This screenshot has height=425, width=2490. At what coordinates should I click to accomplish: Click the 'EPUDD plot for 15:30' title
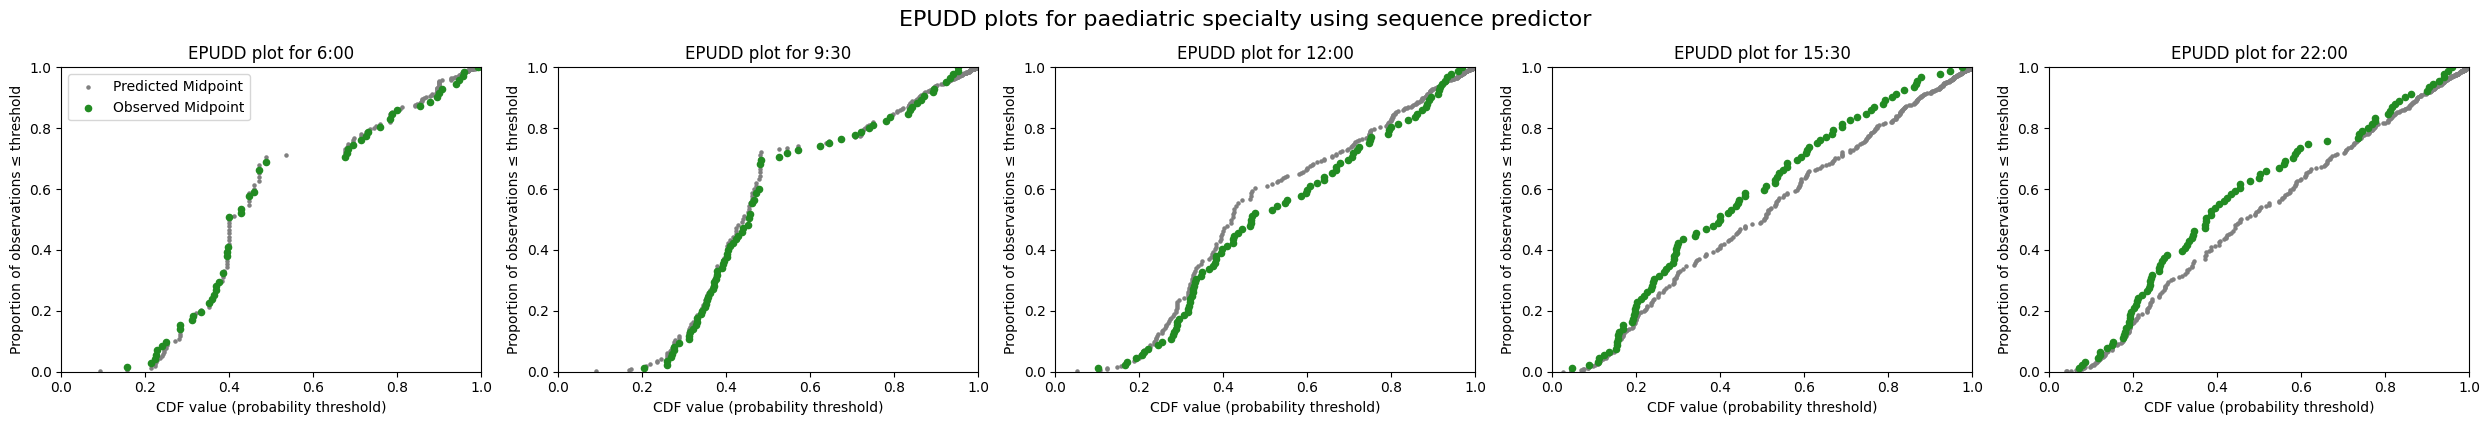[x=1762, y=54]
